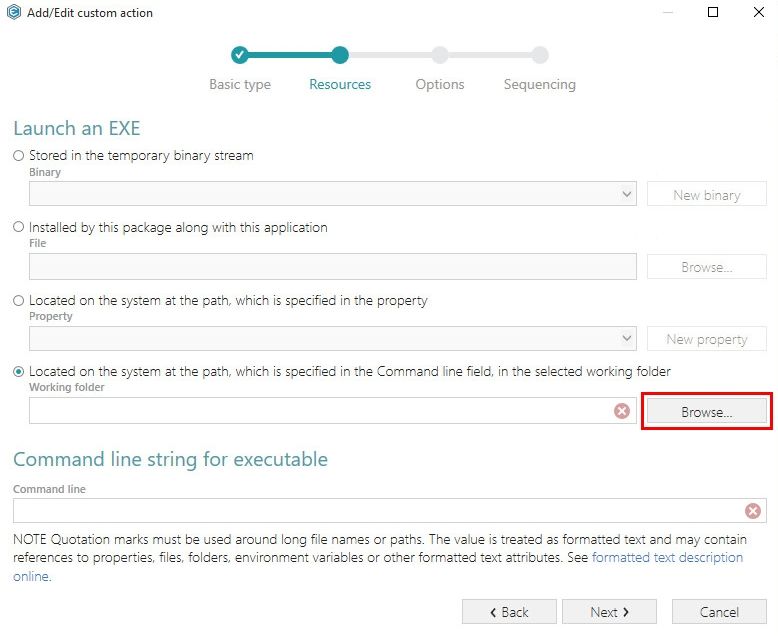Proceed with the Next button
The width and height of the screenshot is (778, 636).
[609, 612]
